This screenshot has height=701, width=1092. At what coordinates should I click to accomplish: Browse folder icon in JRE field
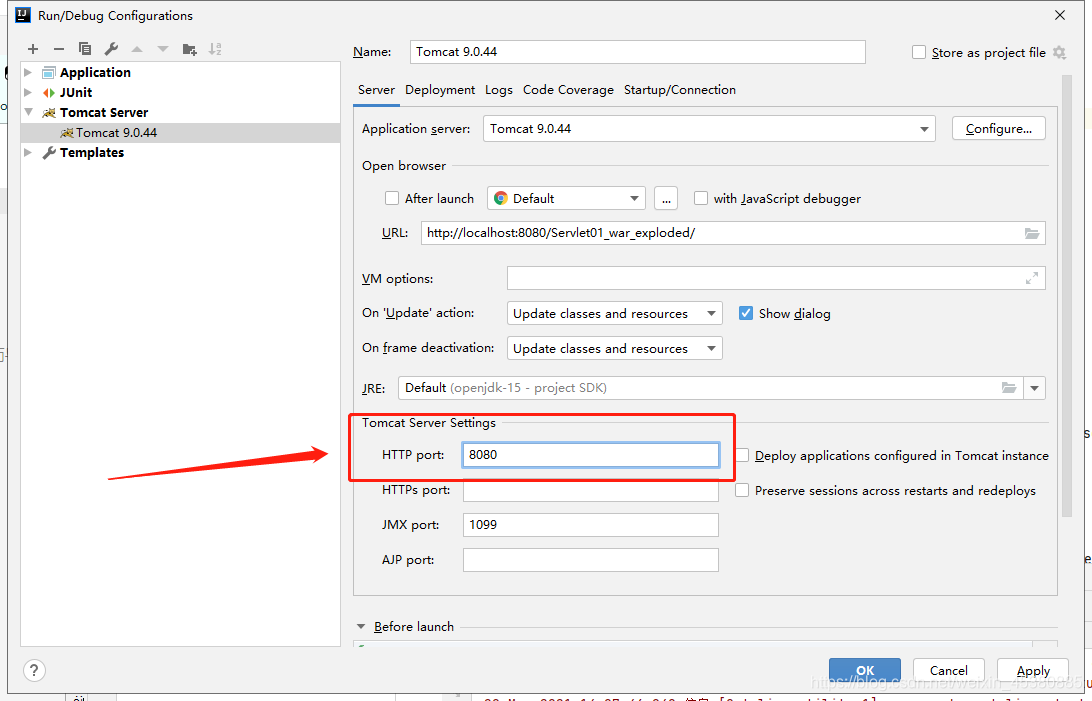tap(1008, 388)
